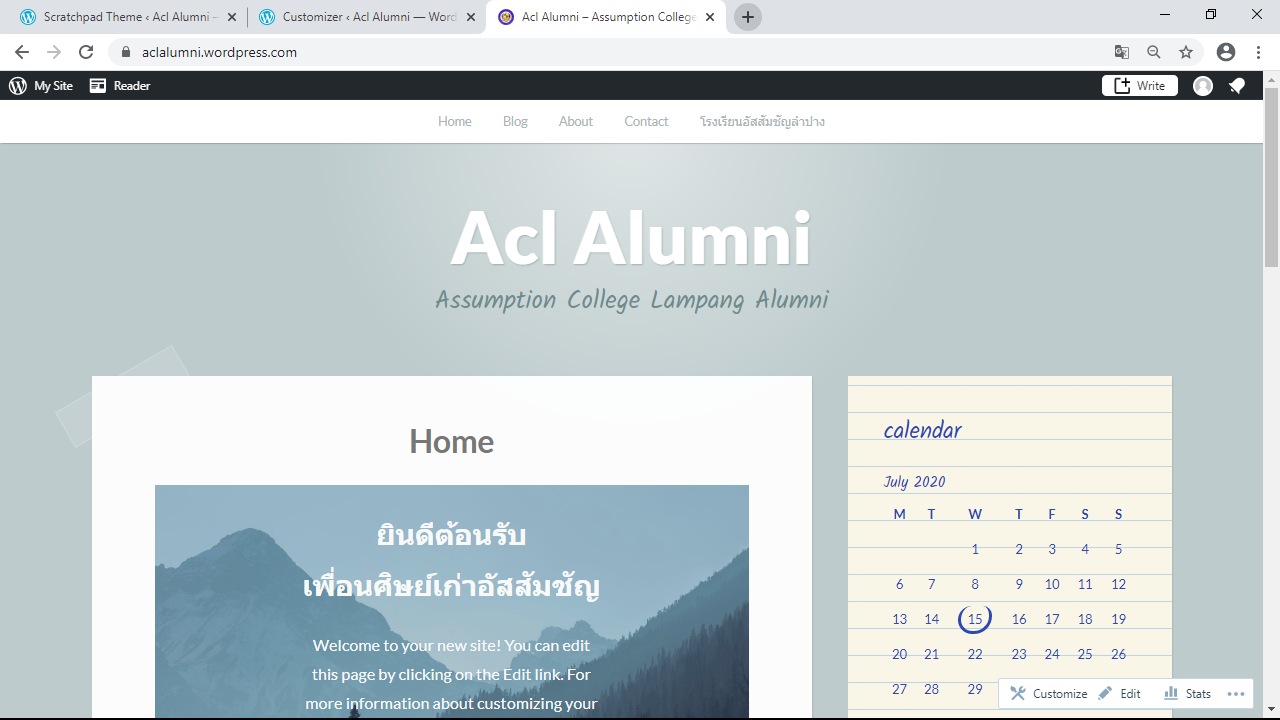Click the Acl Alumni site title link
Viewport: 1280px width, 720px height.
631,238
